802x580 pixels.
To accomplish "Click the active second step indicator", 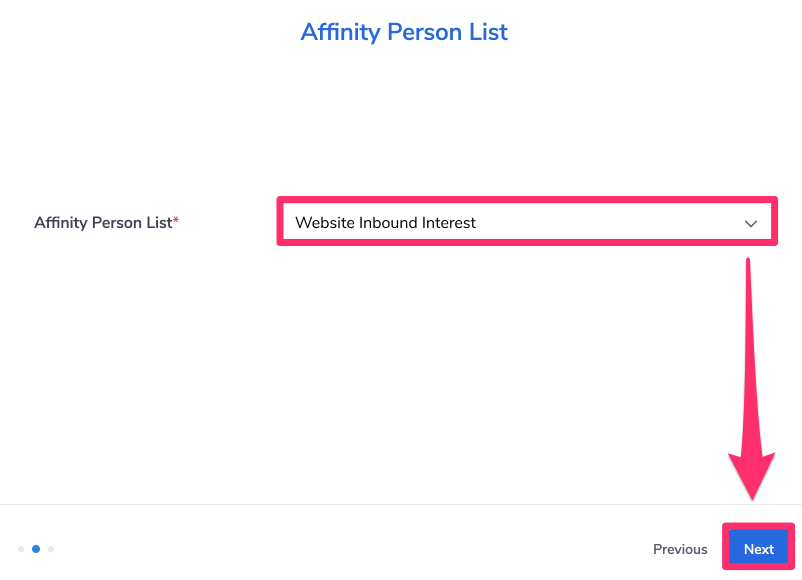I will click(x=36, y=548).
